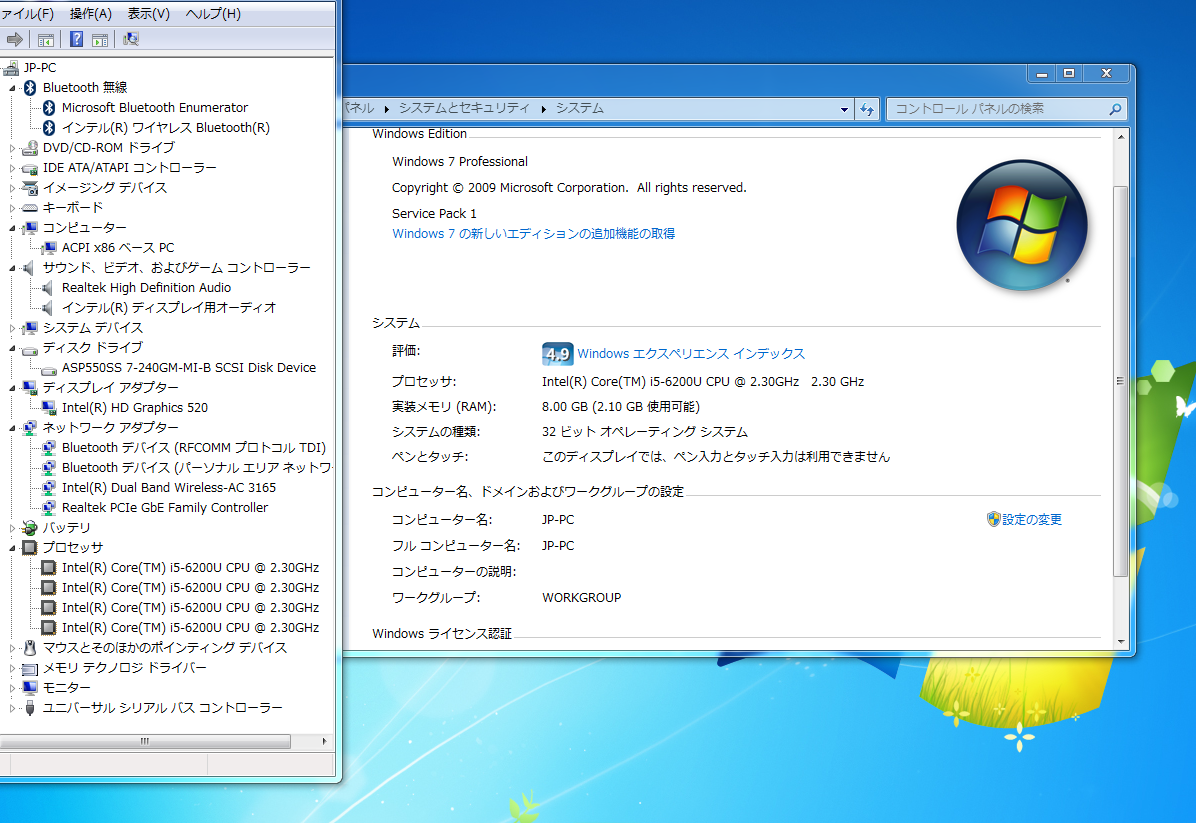Open Windows エクスペリエンス インデックス link
Screen dimensions: 1196x823
click(691, 354)
